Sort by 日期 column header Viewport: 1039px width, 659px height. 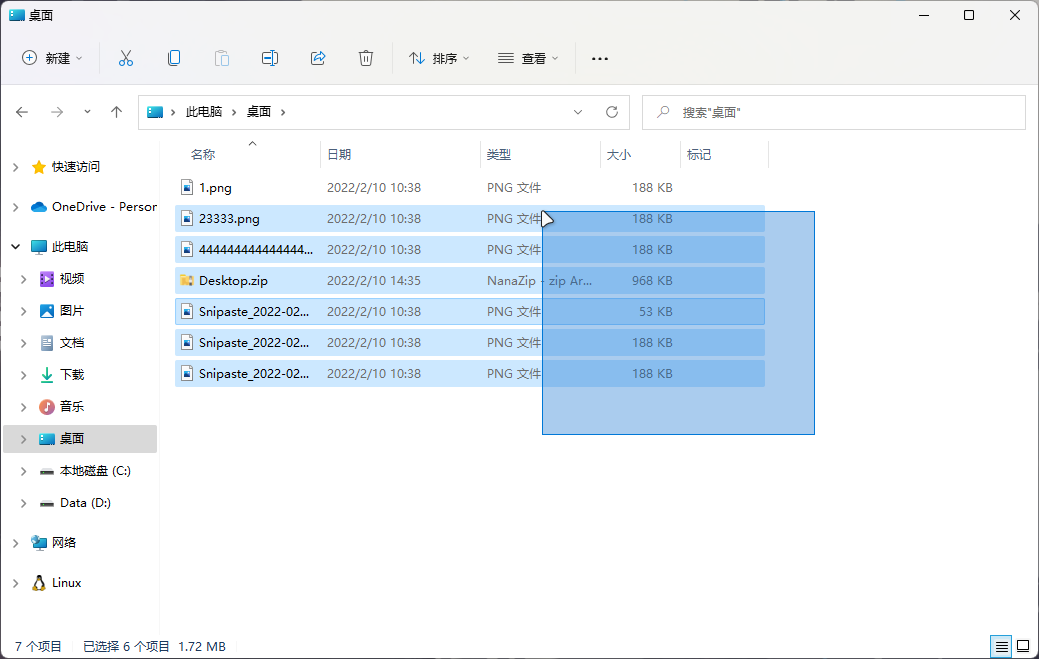(x=339, y=154)
